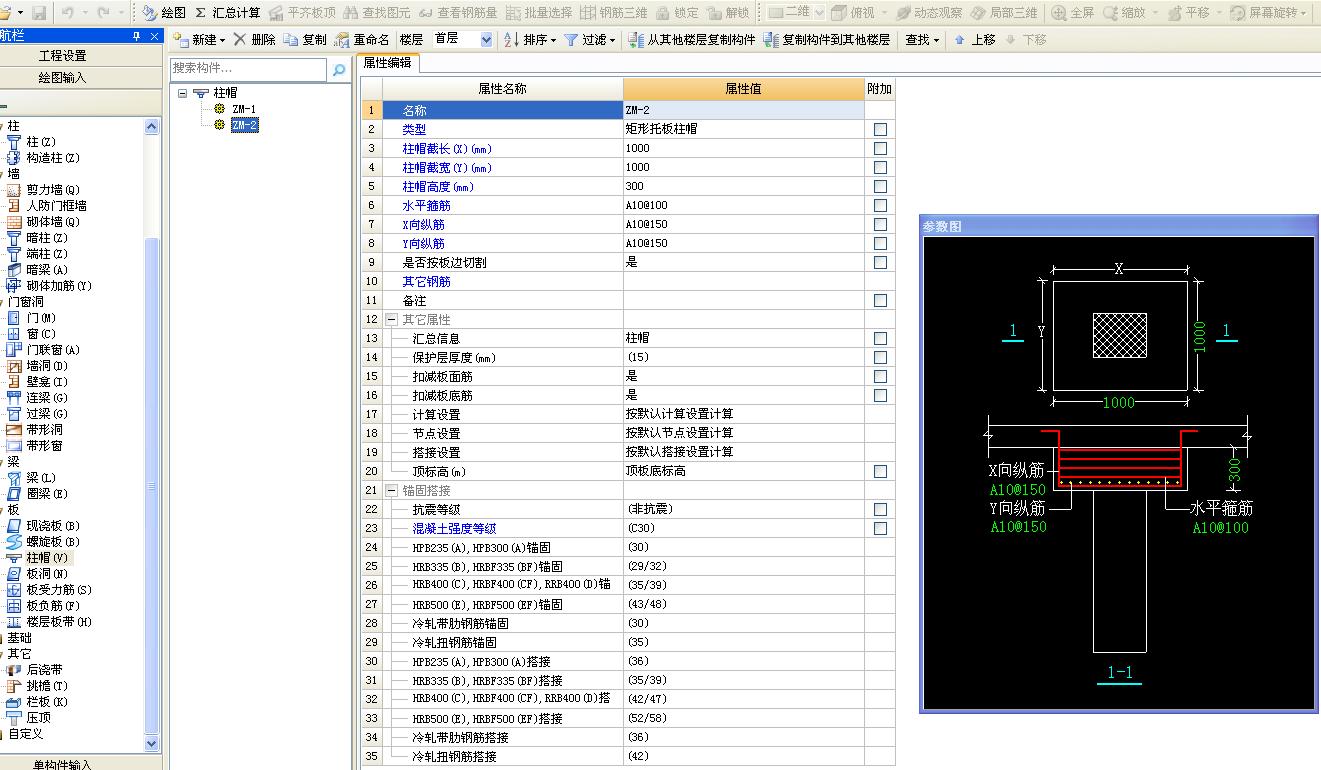Select ZM-1 component in tree
The width and height of the screenshot is (1321, 770).
coord(244,109)
